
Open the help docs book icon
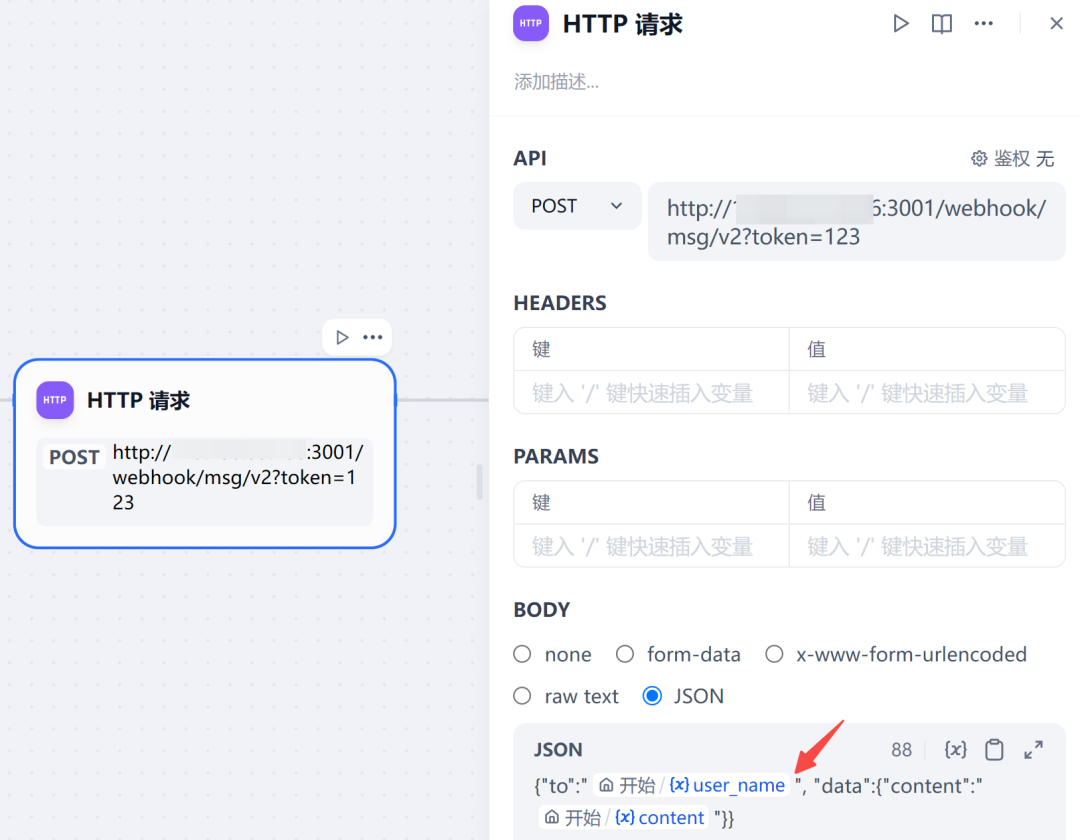coord(942,24)
